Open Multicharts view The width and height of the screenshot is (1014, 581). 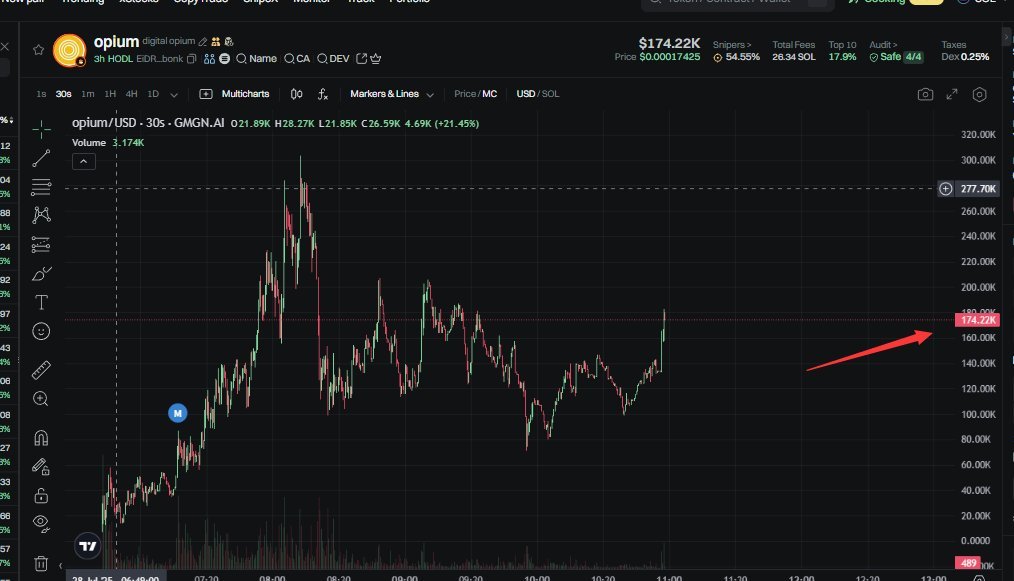[x=234, y=94]
